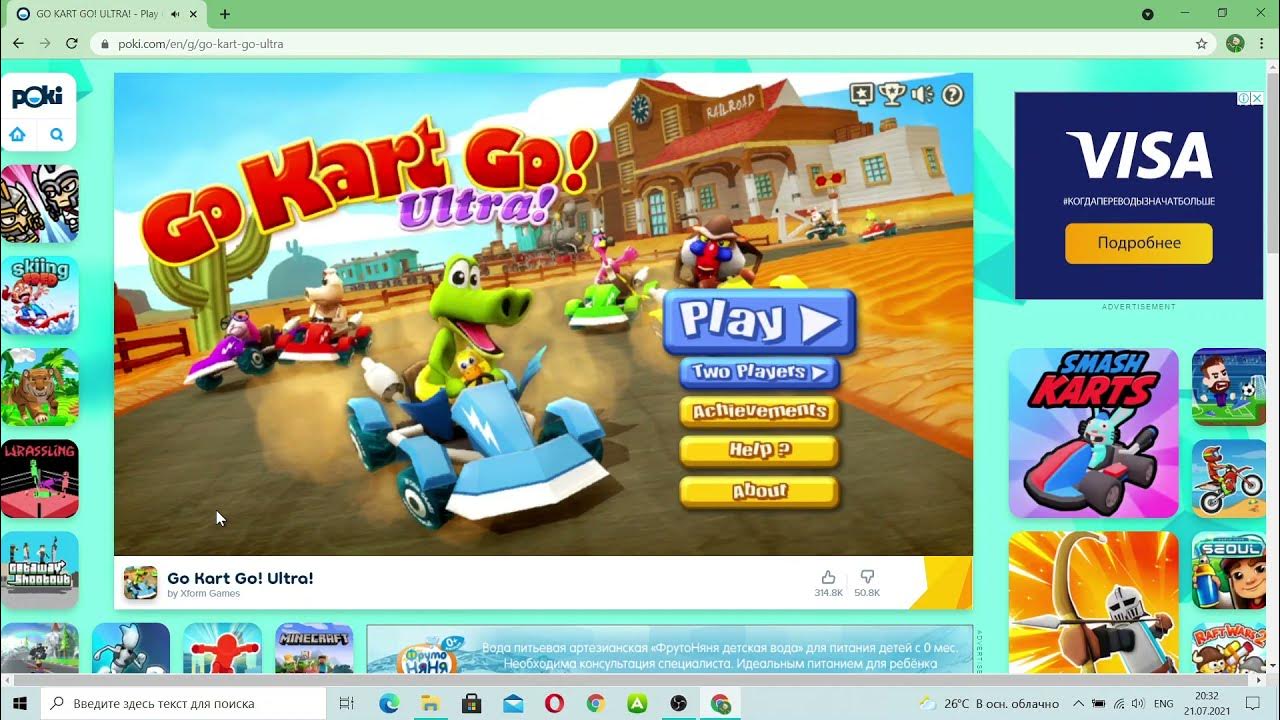Screen dimensions: 1280x720
Task: Close the Go Kart Go tab
Action: (195, 14)
